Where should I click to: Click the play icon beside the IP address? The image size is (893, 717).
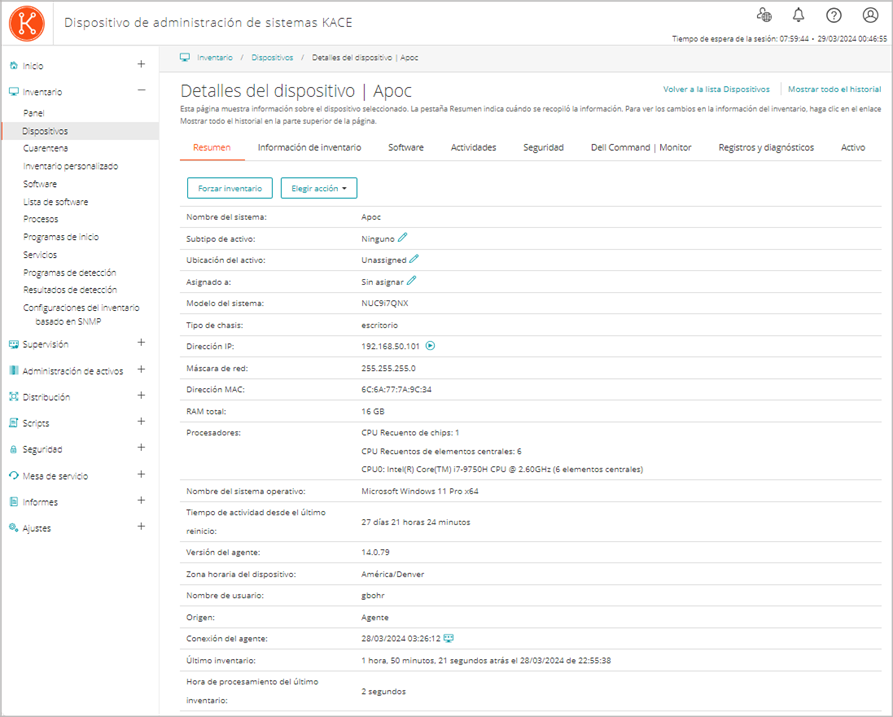pyautogui.click(x=430, y=346)
